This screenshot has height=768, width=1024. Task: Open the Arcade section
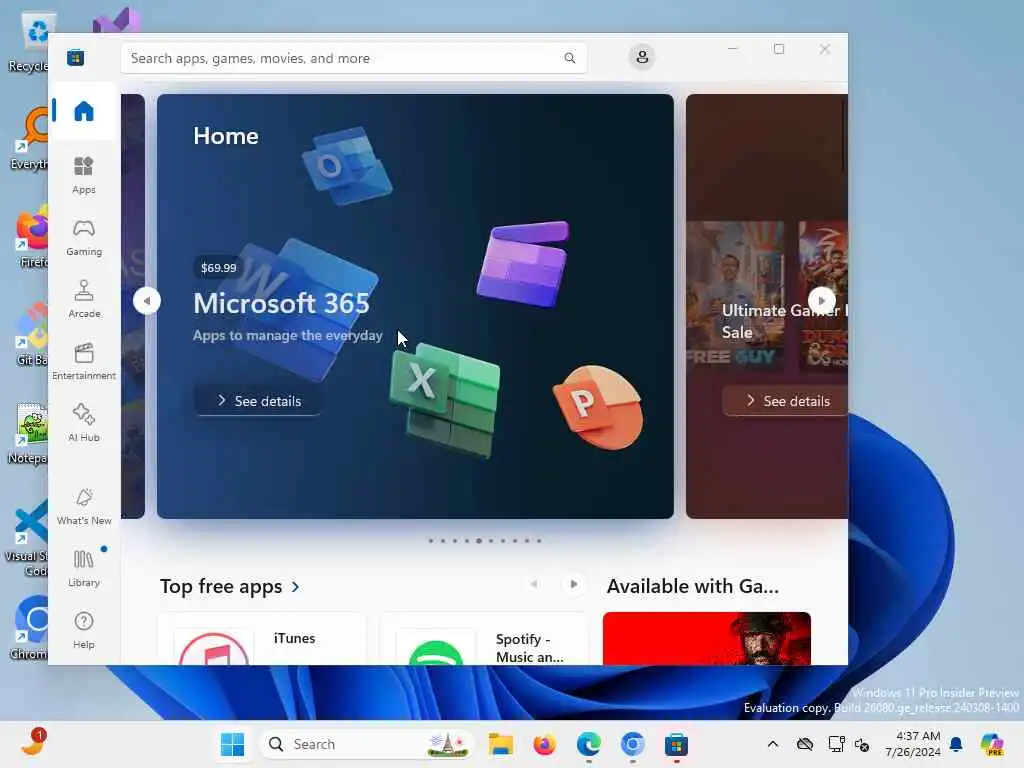pos(84,299)
